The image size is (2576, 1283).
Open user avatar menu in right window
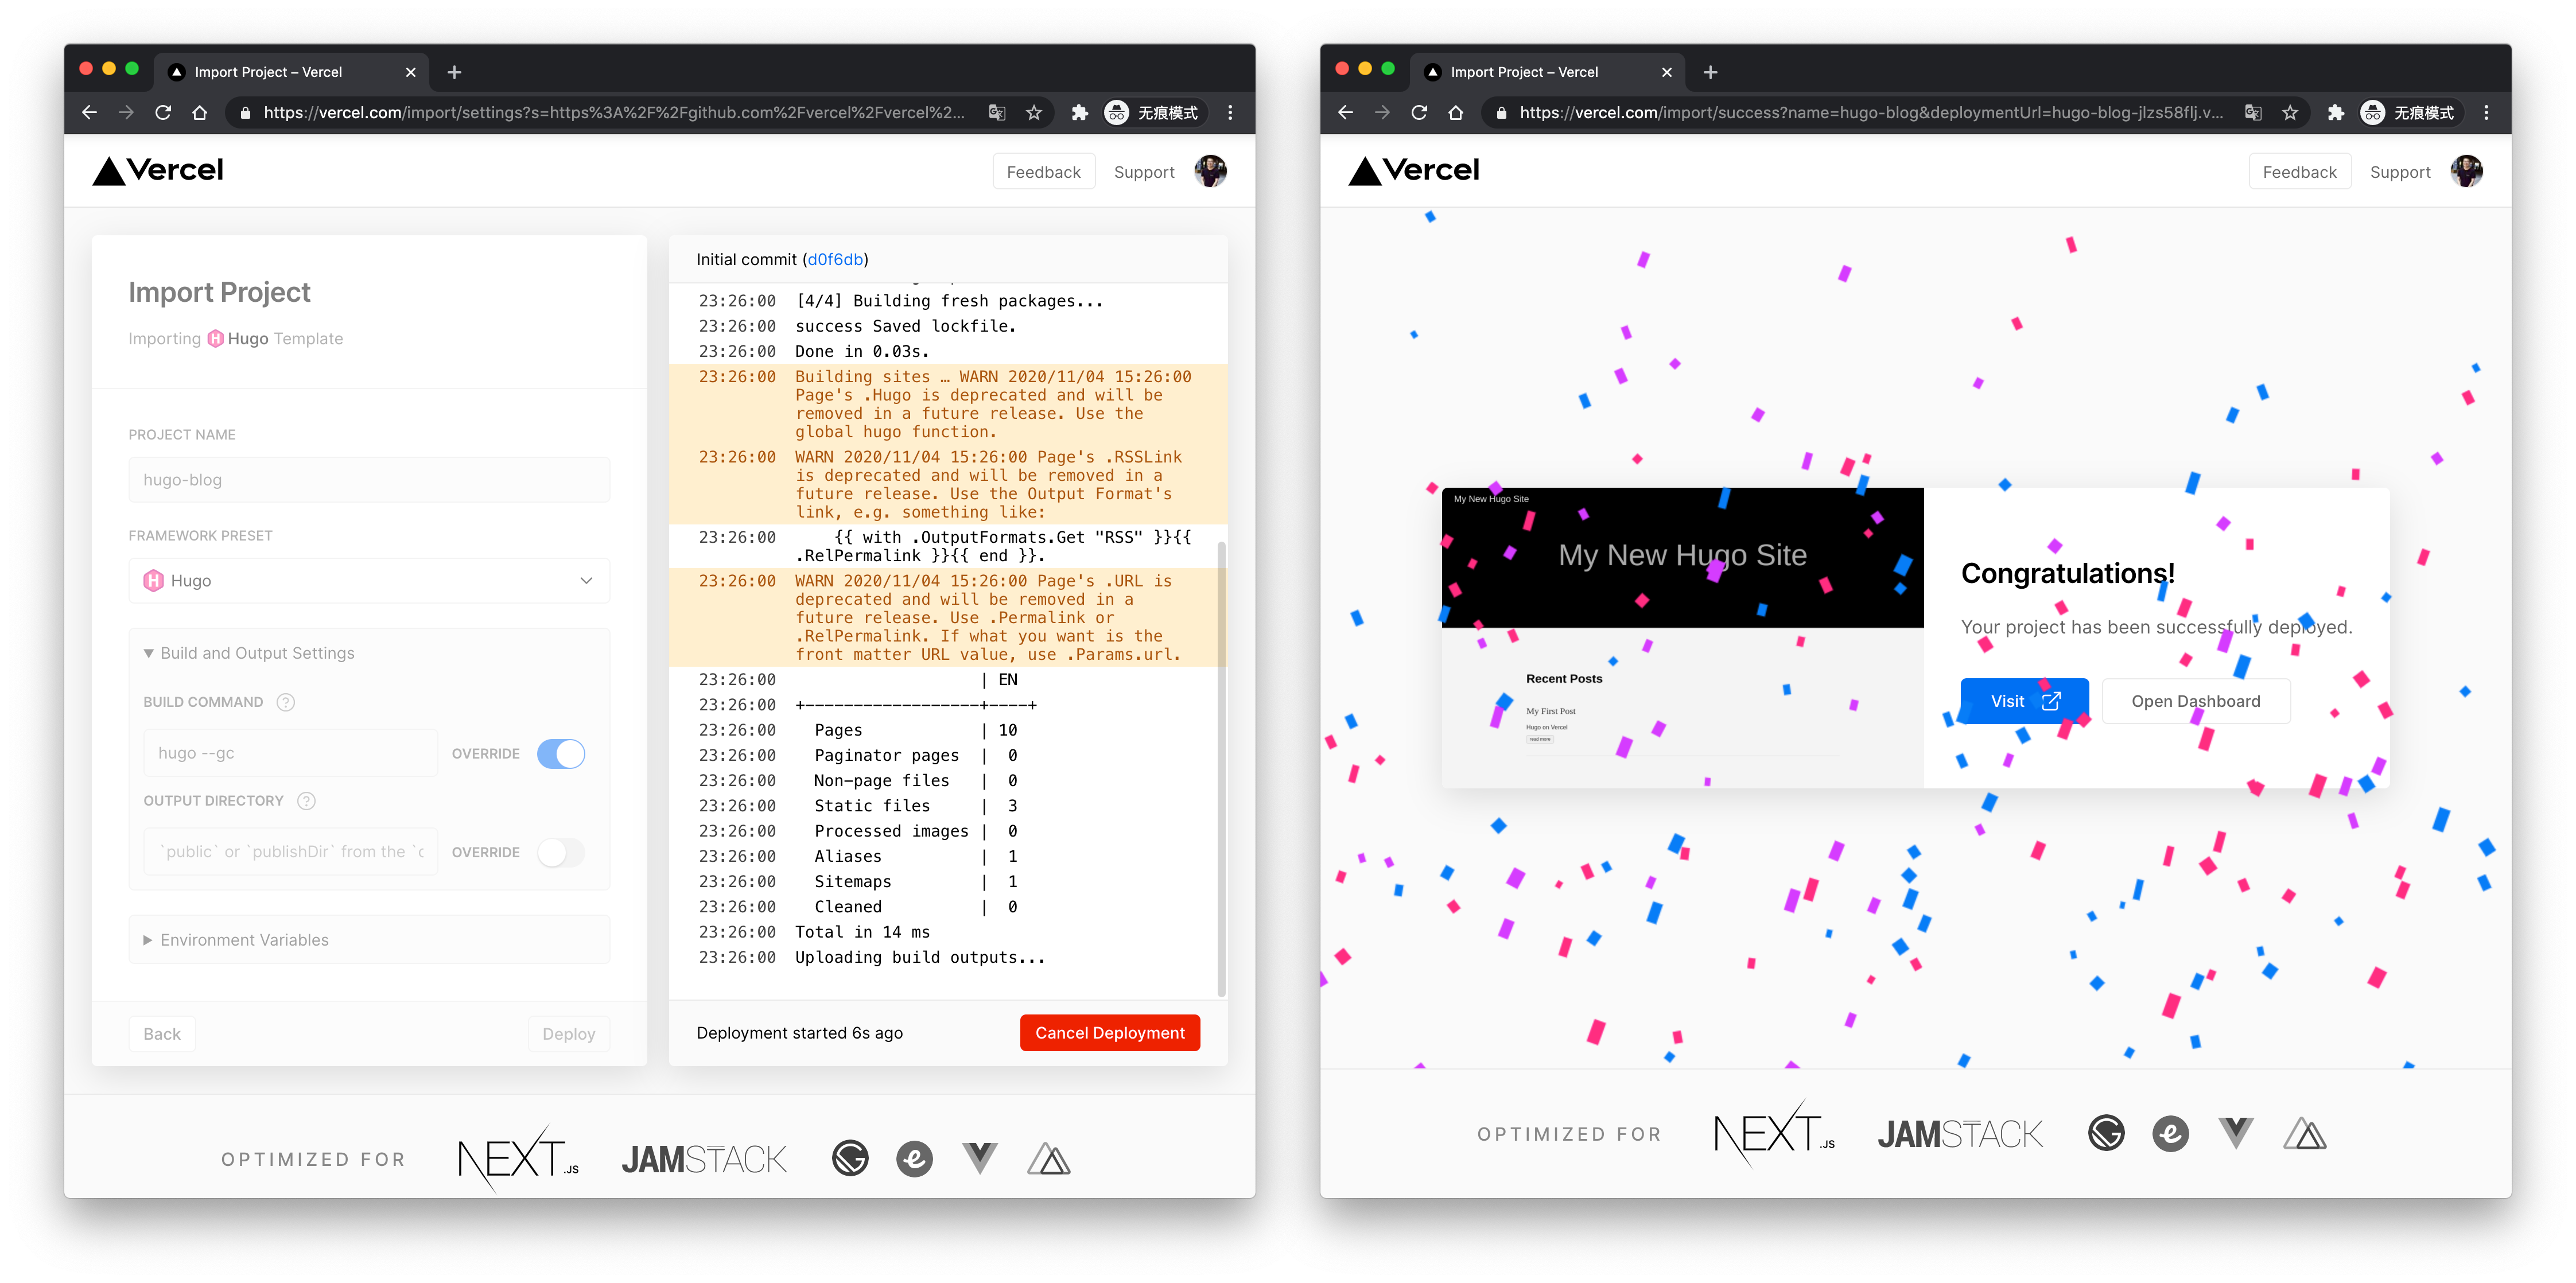pyautogui.click(x=2466, y=171)
